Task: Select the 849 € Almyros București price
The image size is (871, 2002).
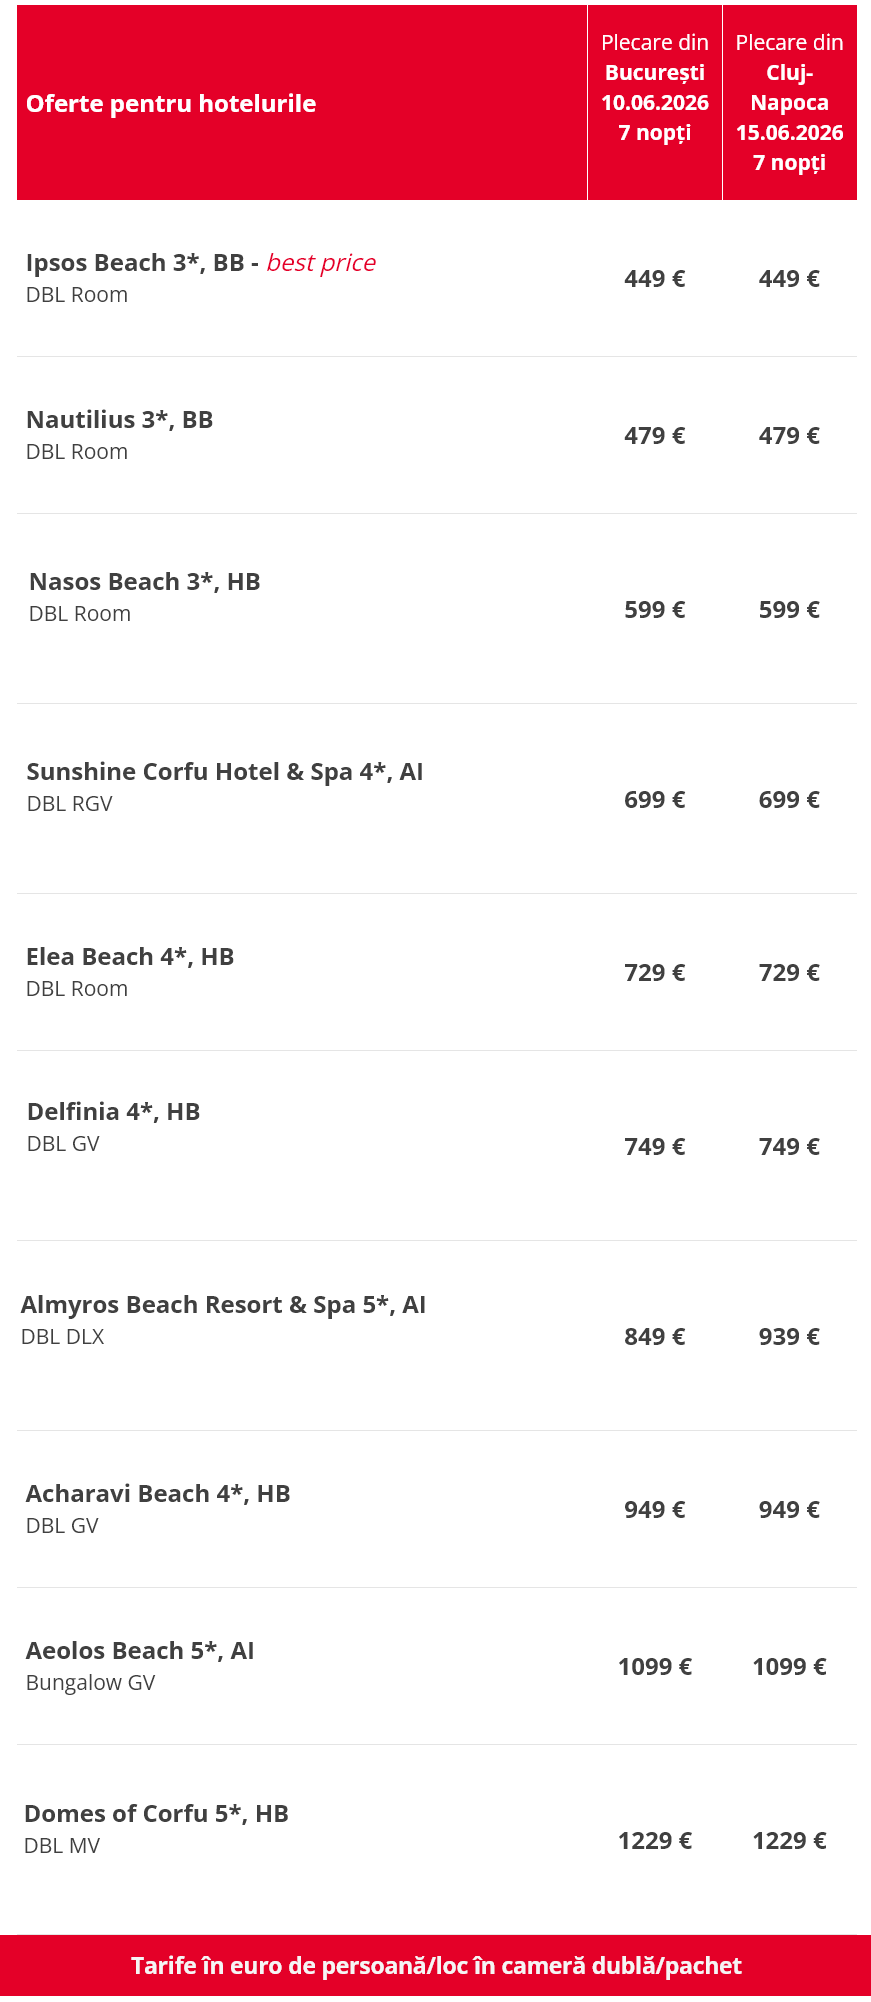Action: pyautogui.click(x=654, y=1337)
